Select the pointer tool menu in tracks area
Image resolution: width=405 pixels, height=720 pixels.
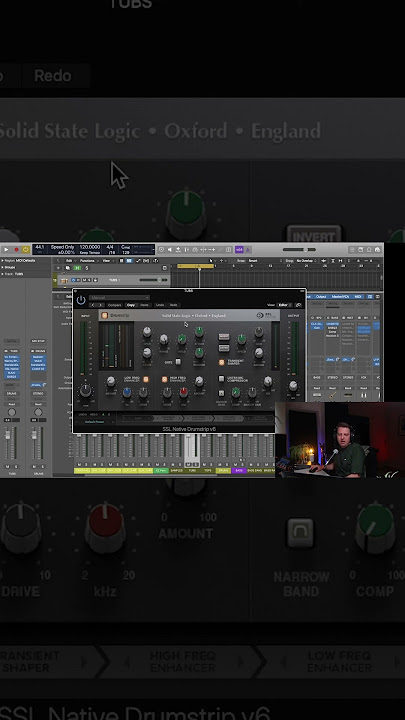point(213,260)
